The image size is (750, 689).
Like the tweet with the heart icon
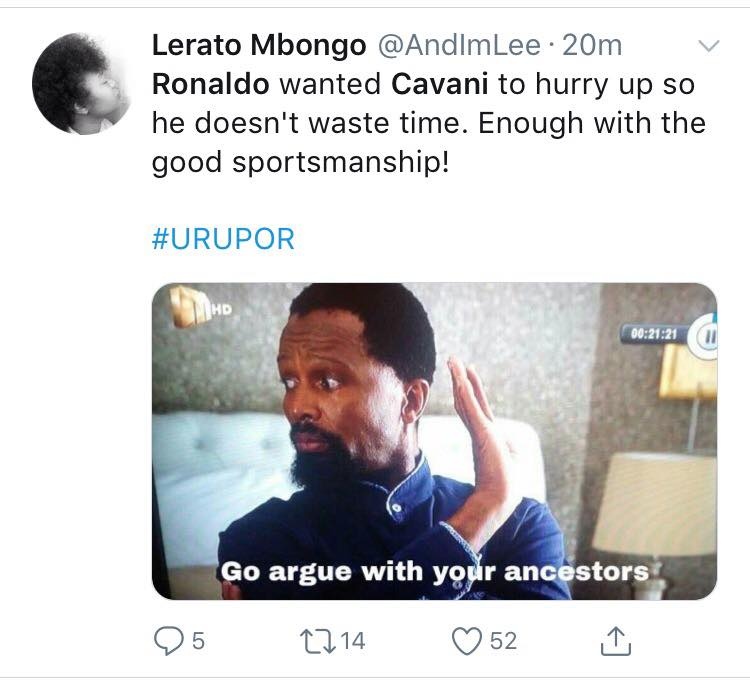tap(467, 640)
